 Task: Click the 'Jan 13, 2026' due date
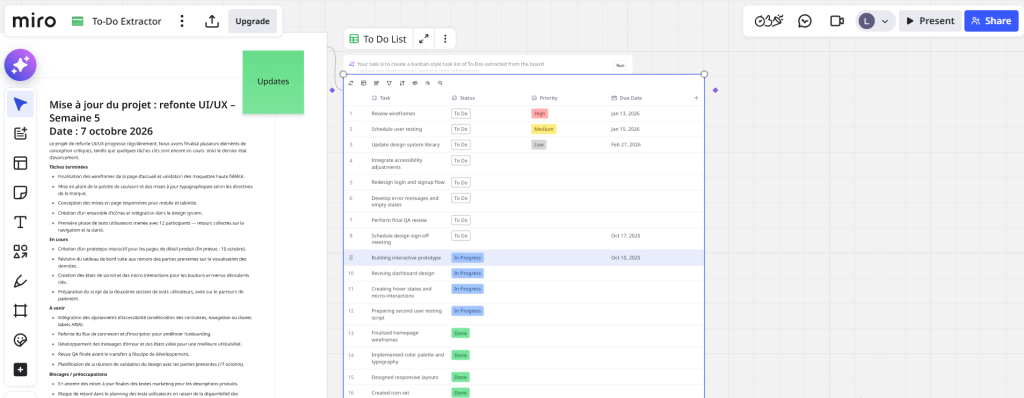(626, 114)
